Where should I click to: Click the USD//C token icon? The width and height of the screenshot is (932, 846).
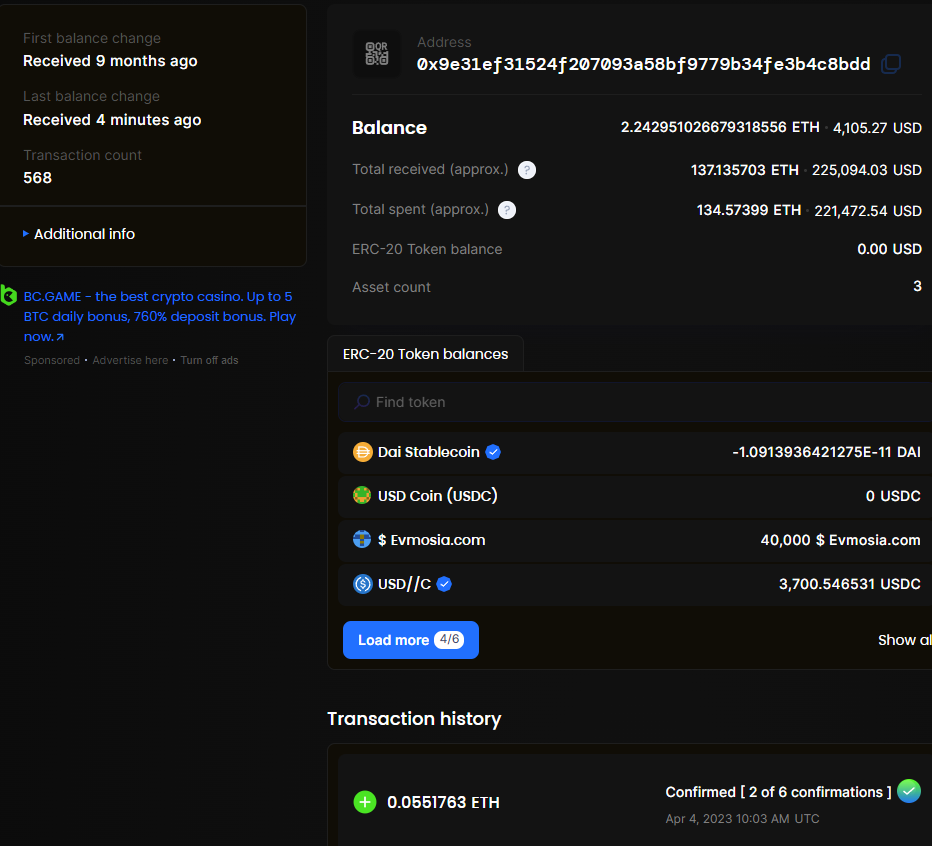tap(363, 584)
